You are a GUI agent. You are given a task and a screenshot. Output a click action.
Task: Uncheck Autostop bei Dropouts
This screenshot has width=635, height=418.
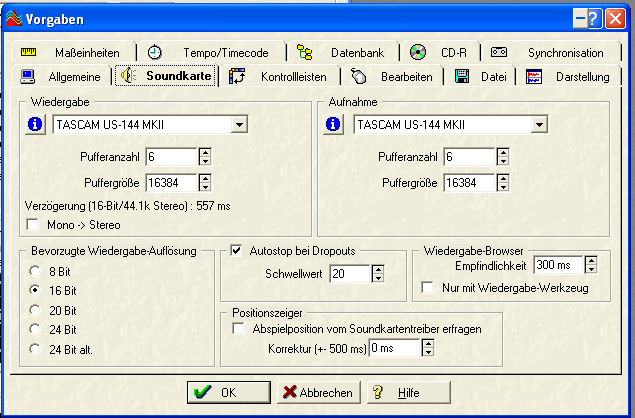(236, 251)
